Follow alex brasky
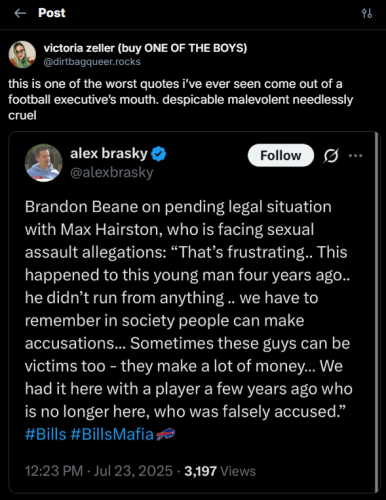 (x=281, y=155)
